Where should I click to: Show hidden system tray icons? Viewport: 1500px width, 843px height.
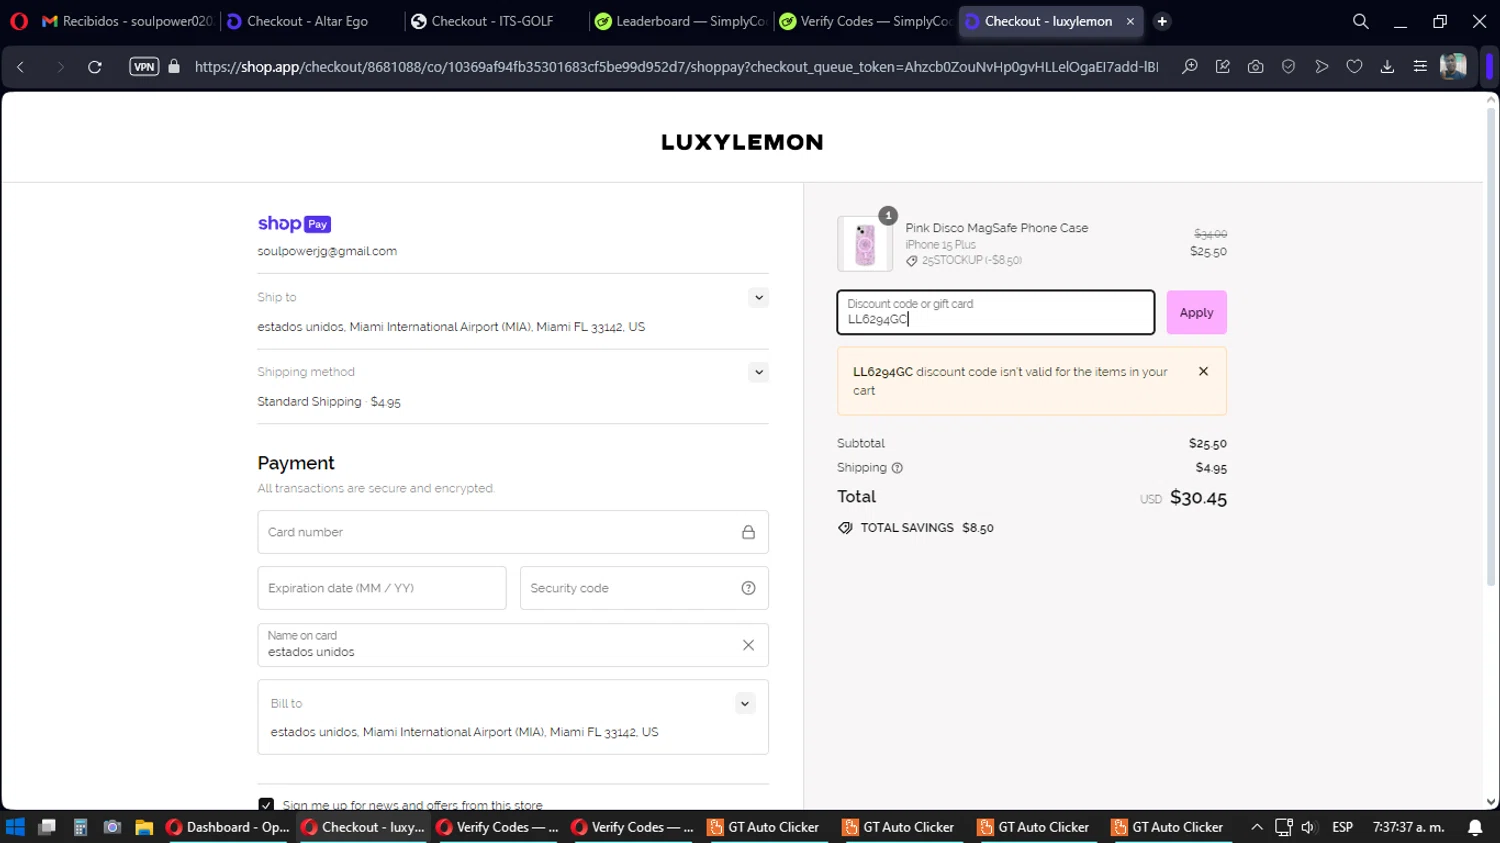(x=1257, y=827)
